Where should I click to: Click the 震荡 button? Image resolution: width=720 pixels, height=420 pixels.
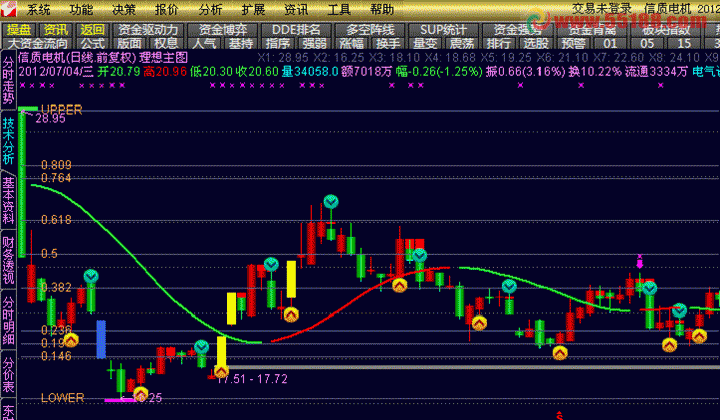(x=462, y=44)
